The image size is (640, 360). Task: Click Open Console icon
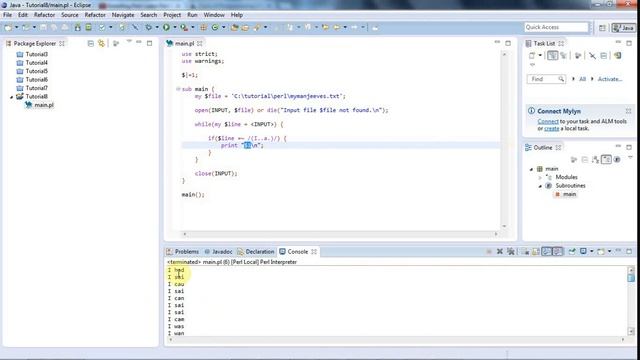tap(601, 251)
